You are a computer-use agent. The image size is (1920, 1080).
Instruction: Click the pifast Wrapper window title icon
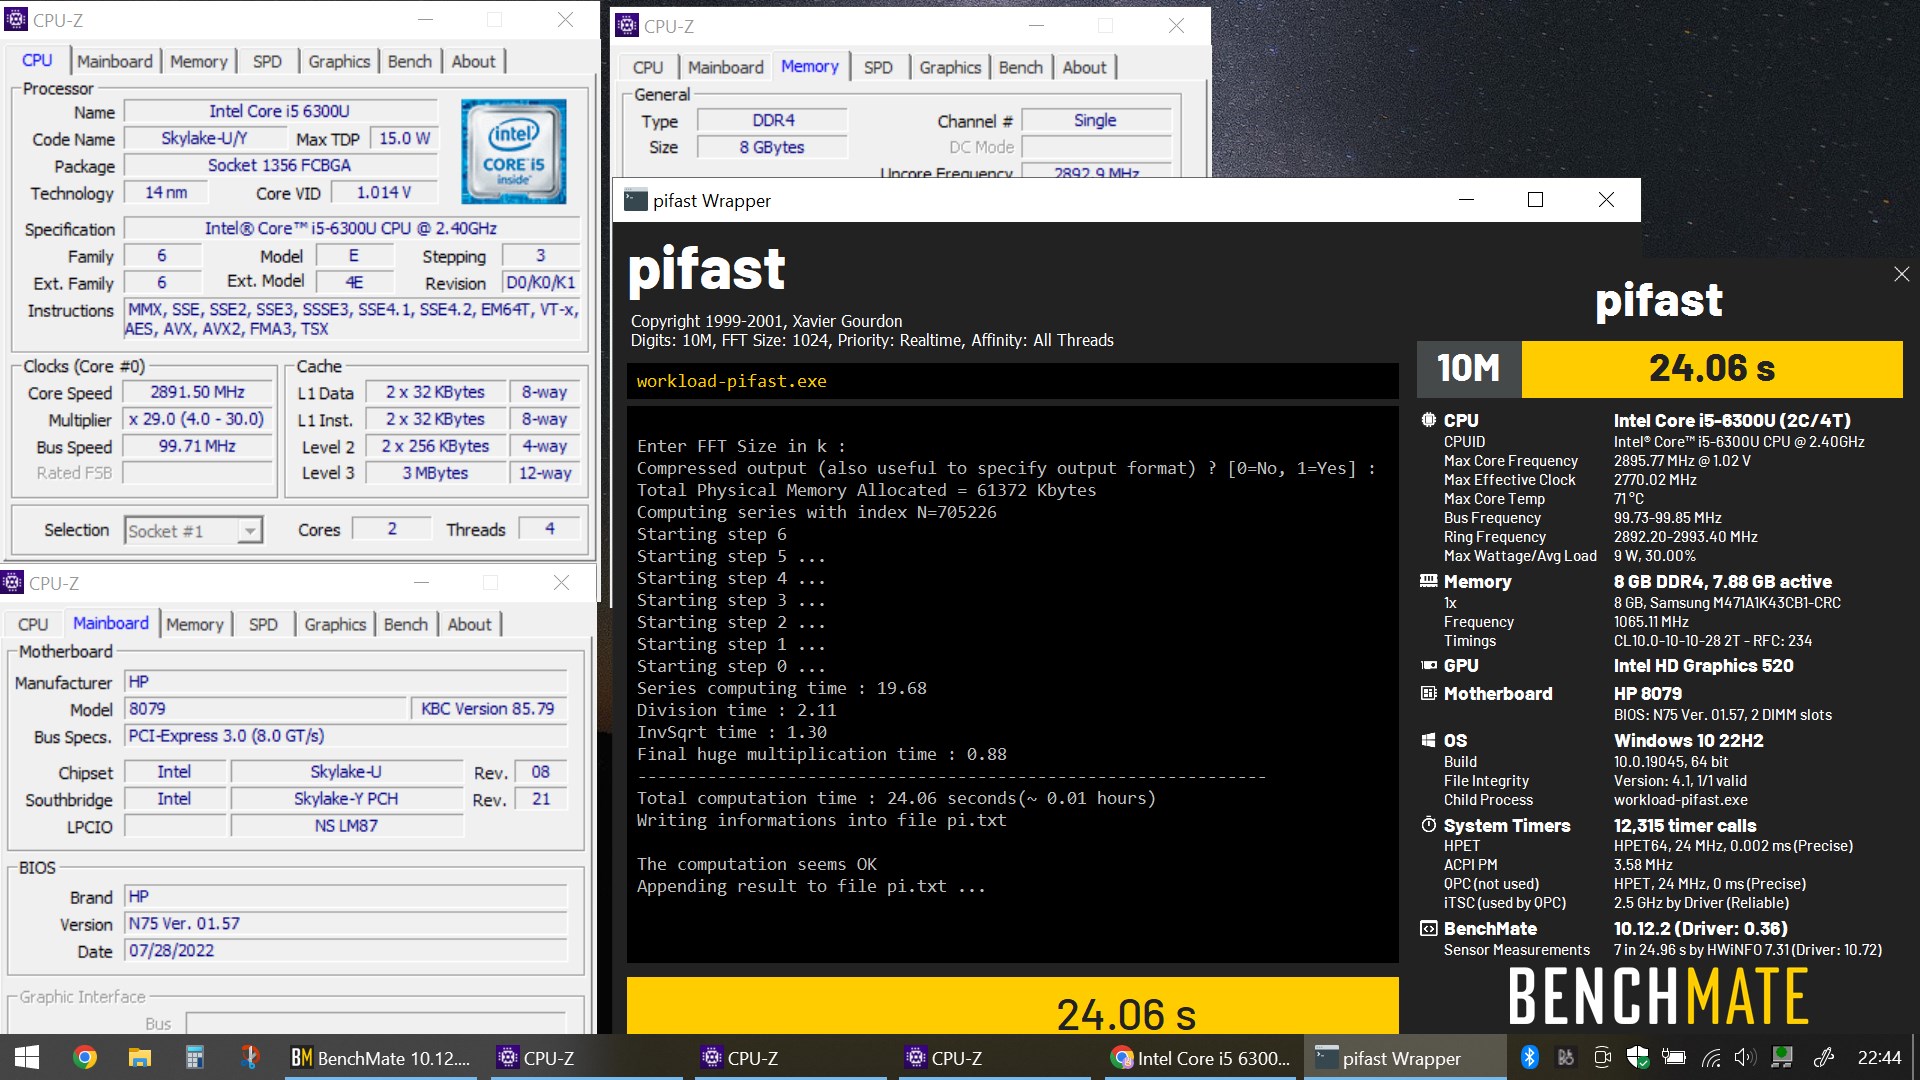635,200
